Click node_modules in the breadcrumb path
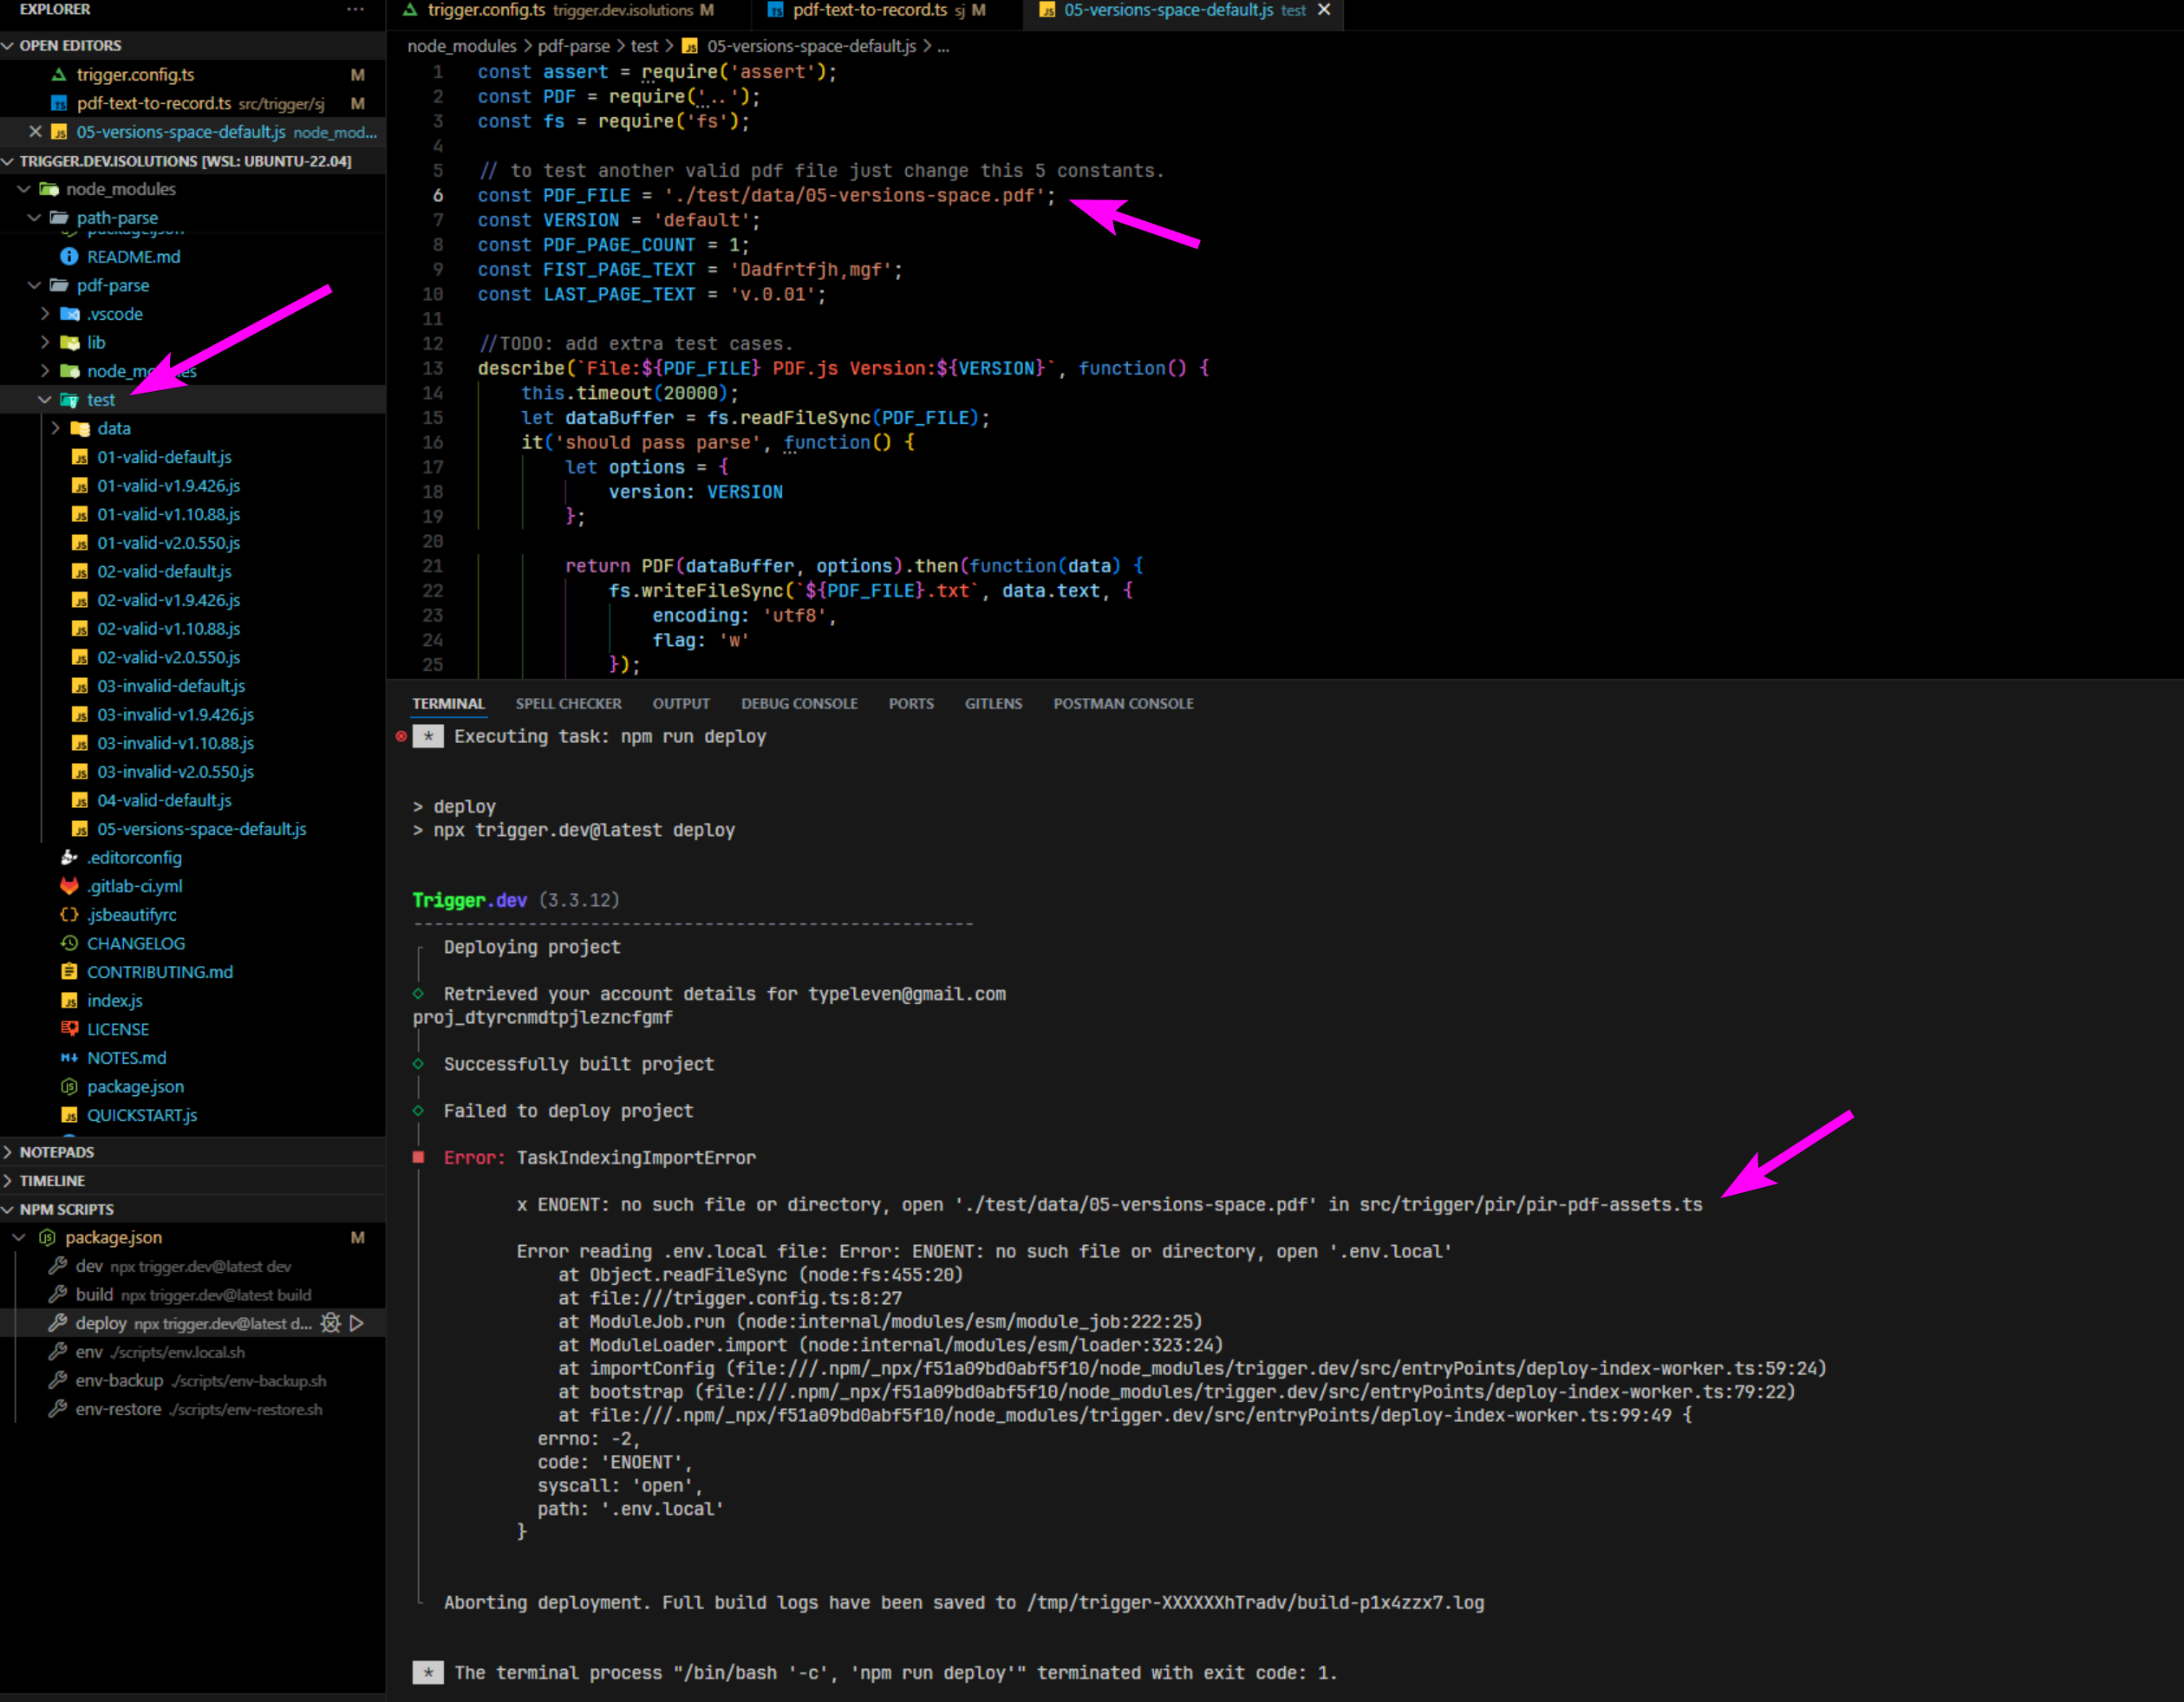The width and height of the screenshot is (2184, 1702). [462, 46]
